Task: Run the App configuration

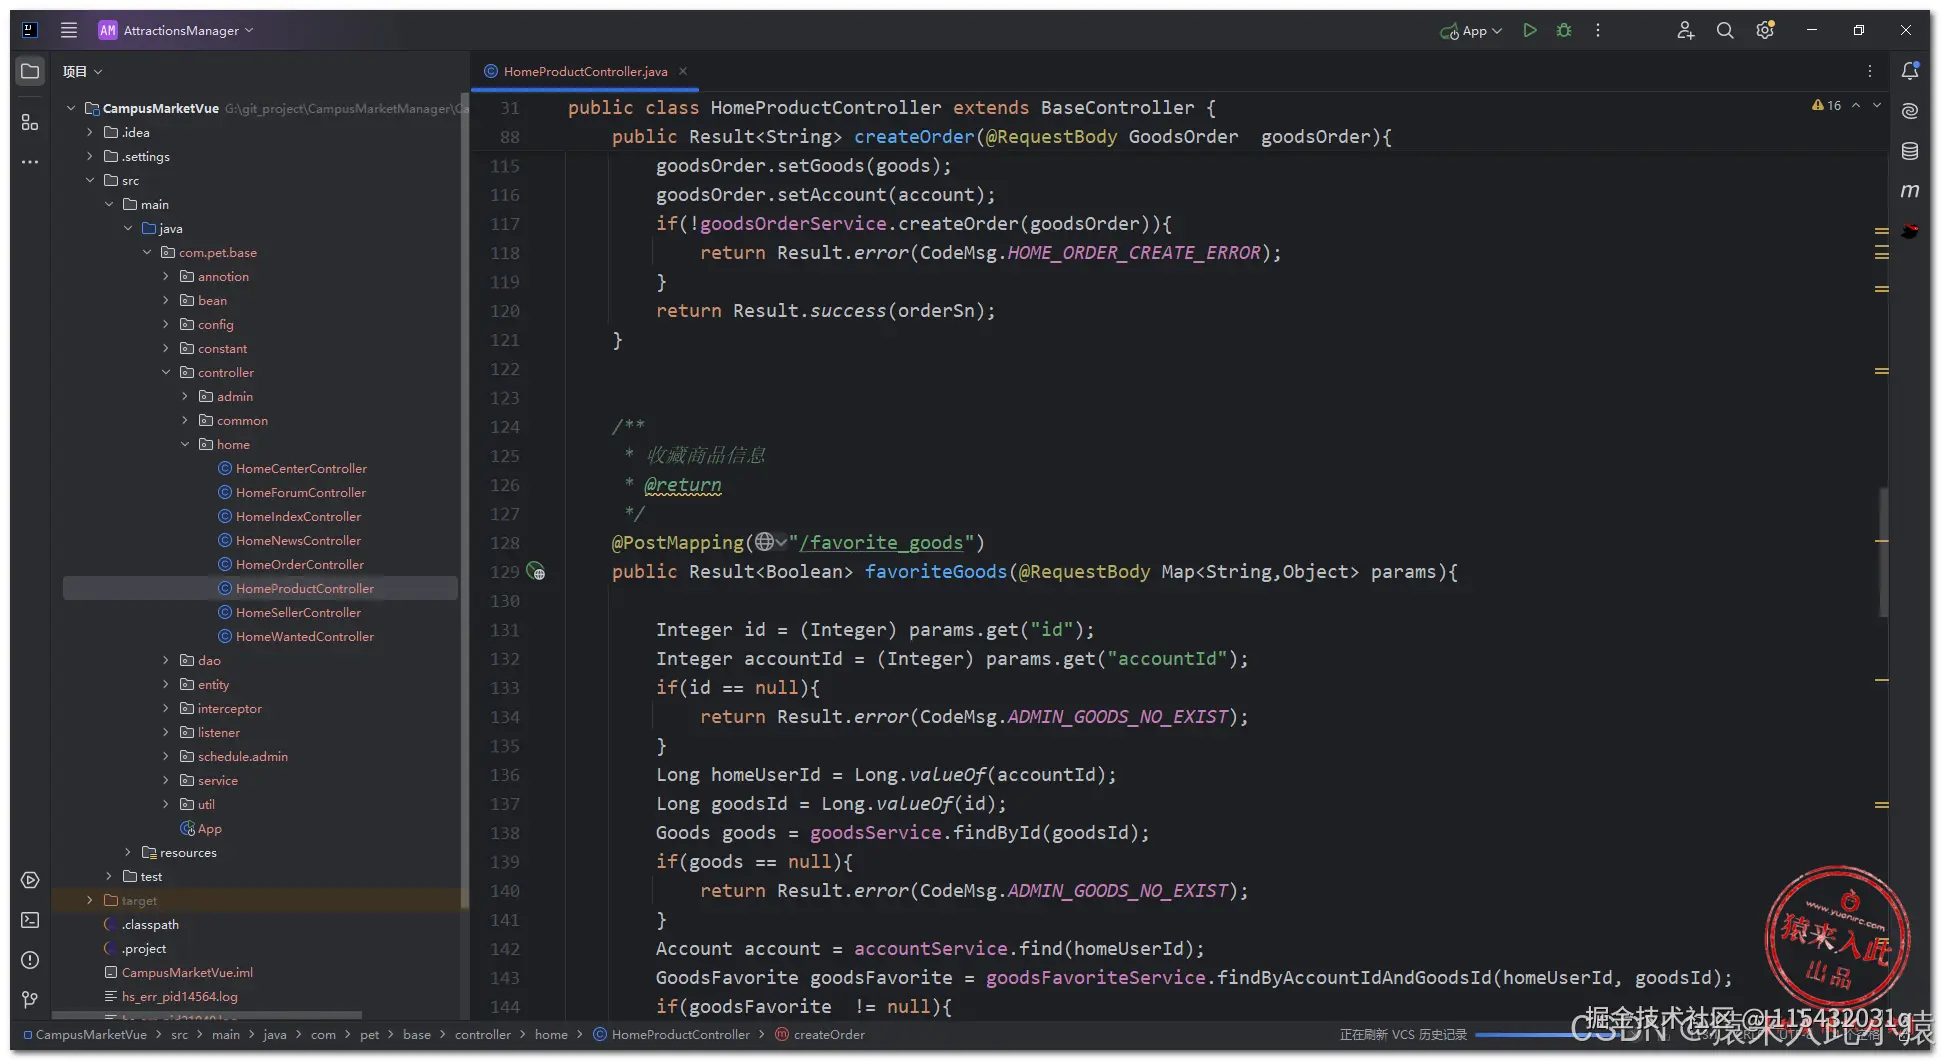Action: 1529,30
